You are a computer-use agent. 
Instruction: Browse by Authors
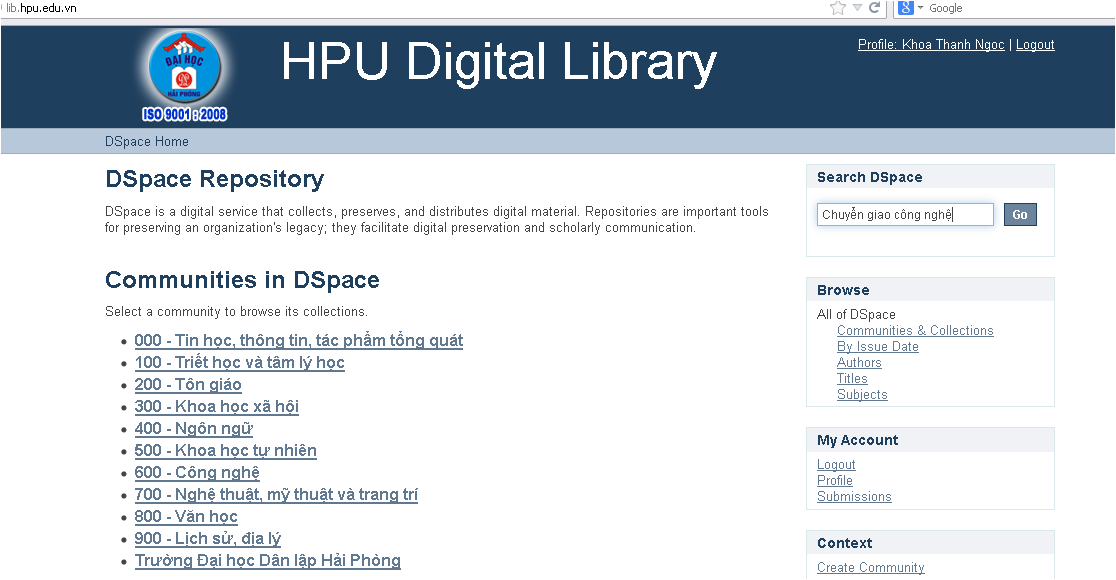point(859,363)
